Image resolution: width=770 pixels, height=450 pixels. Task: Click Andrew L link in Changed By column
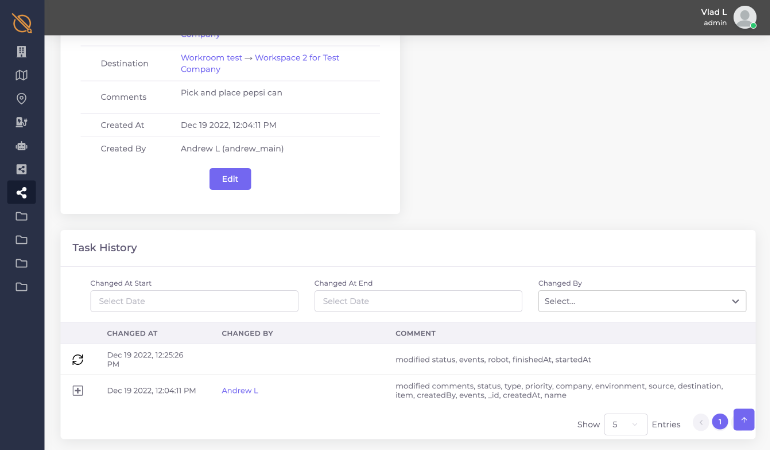pos(240,390)
